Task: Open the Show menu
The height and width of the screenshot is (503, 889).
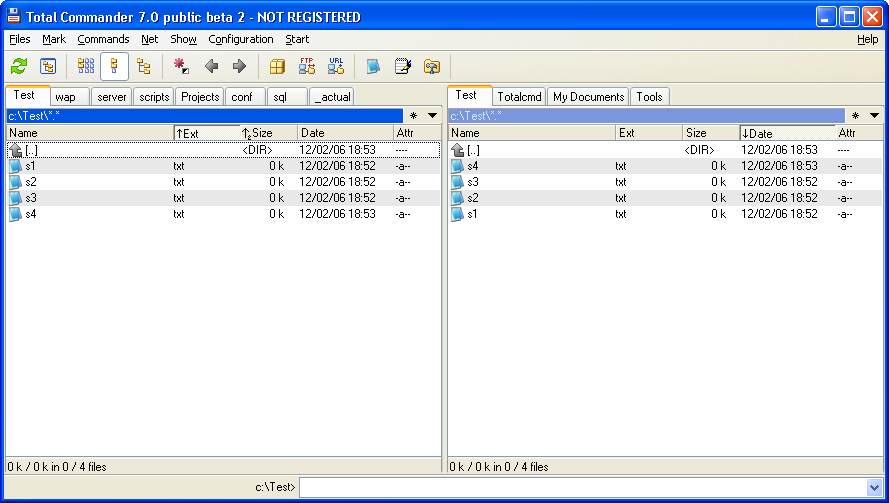Action: point(183,39)
